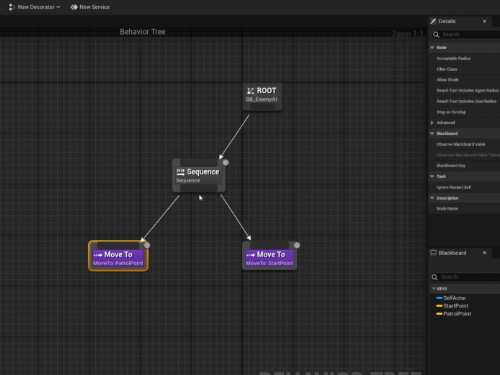This screenshot has height=375, width=500.
Task: Select the Node Name property
Action: point(447,209)
